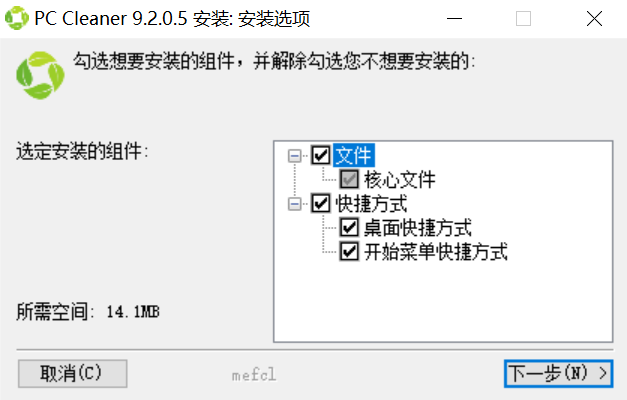This screenshot has width=627, height=400.
Task: Disable the 开始菜单快捷方式 checkbox
Action: 349,252
